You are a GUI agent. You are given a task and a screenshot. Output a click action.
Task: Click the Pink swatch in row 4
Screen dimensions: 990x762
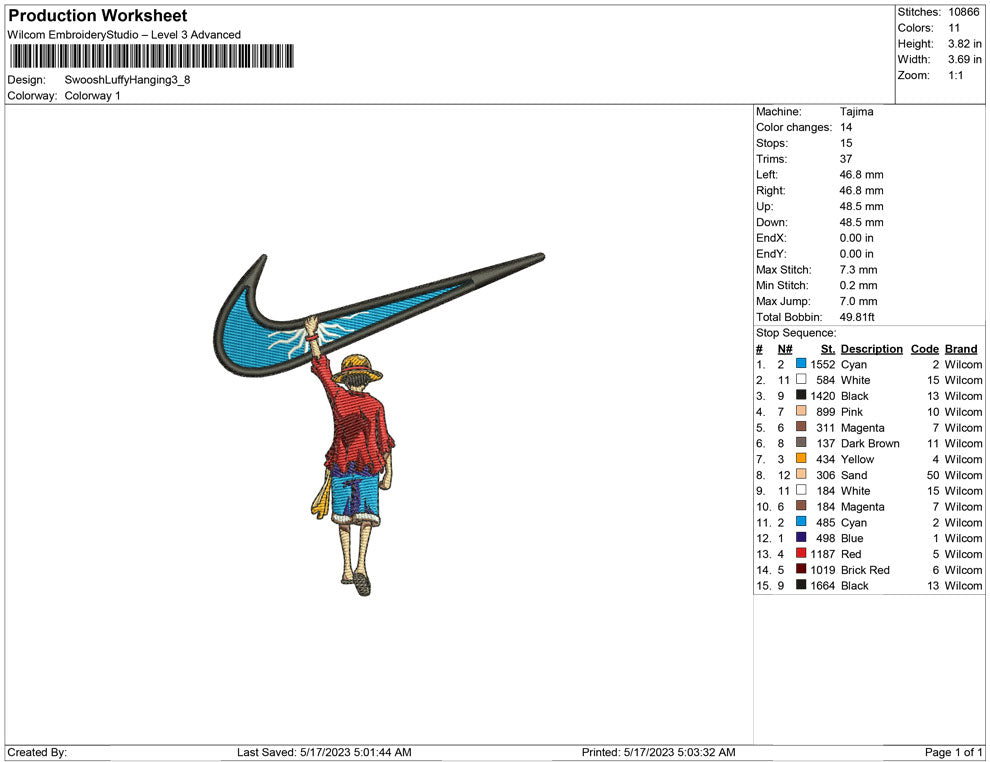(x=801, y=412)
